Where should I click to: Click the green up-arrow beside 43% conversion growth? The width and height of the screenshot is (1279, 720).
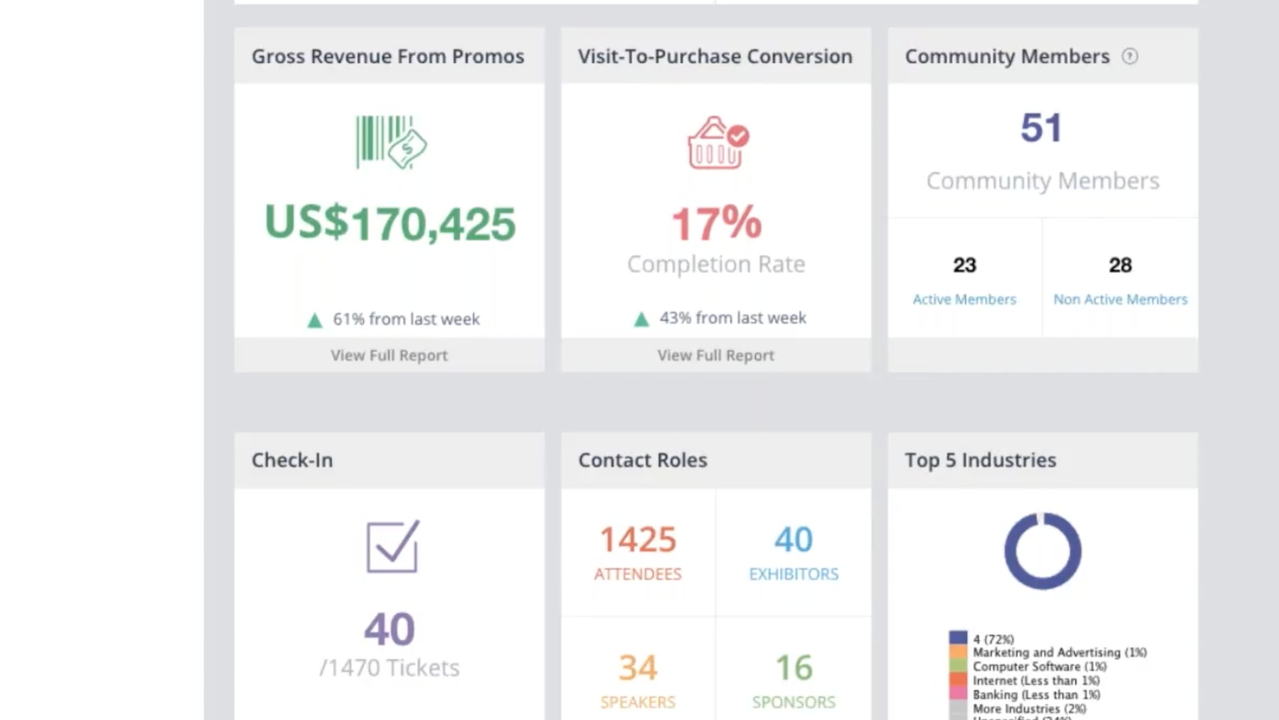[x=641, y=318]
